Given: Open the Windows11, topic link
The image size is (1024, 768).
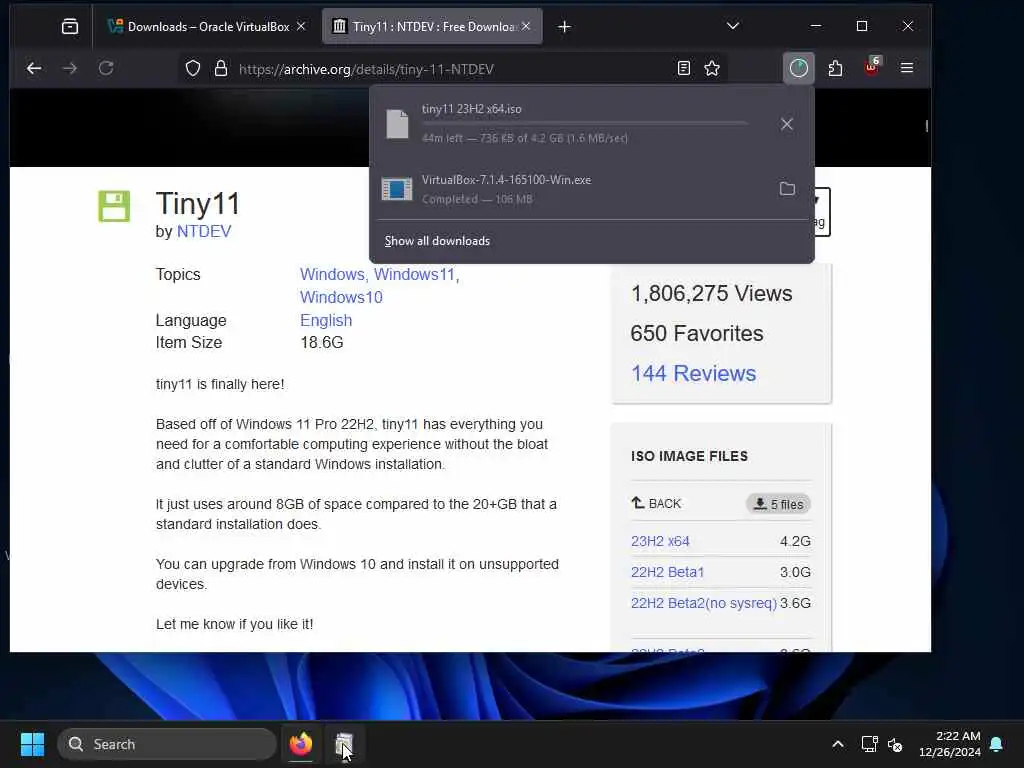Looking at the screenshot, I should (x=417, y=274).
